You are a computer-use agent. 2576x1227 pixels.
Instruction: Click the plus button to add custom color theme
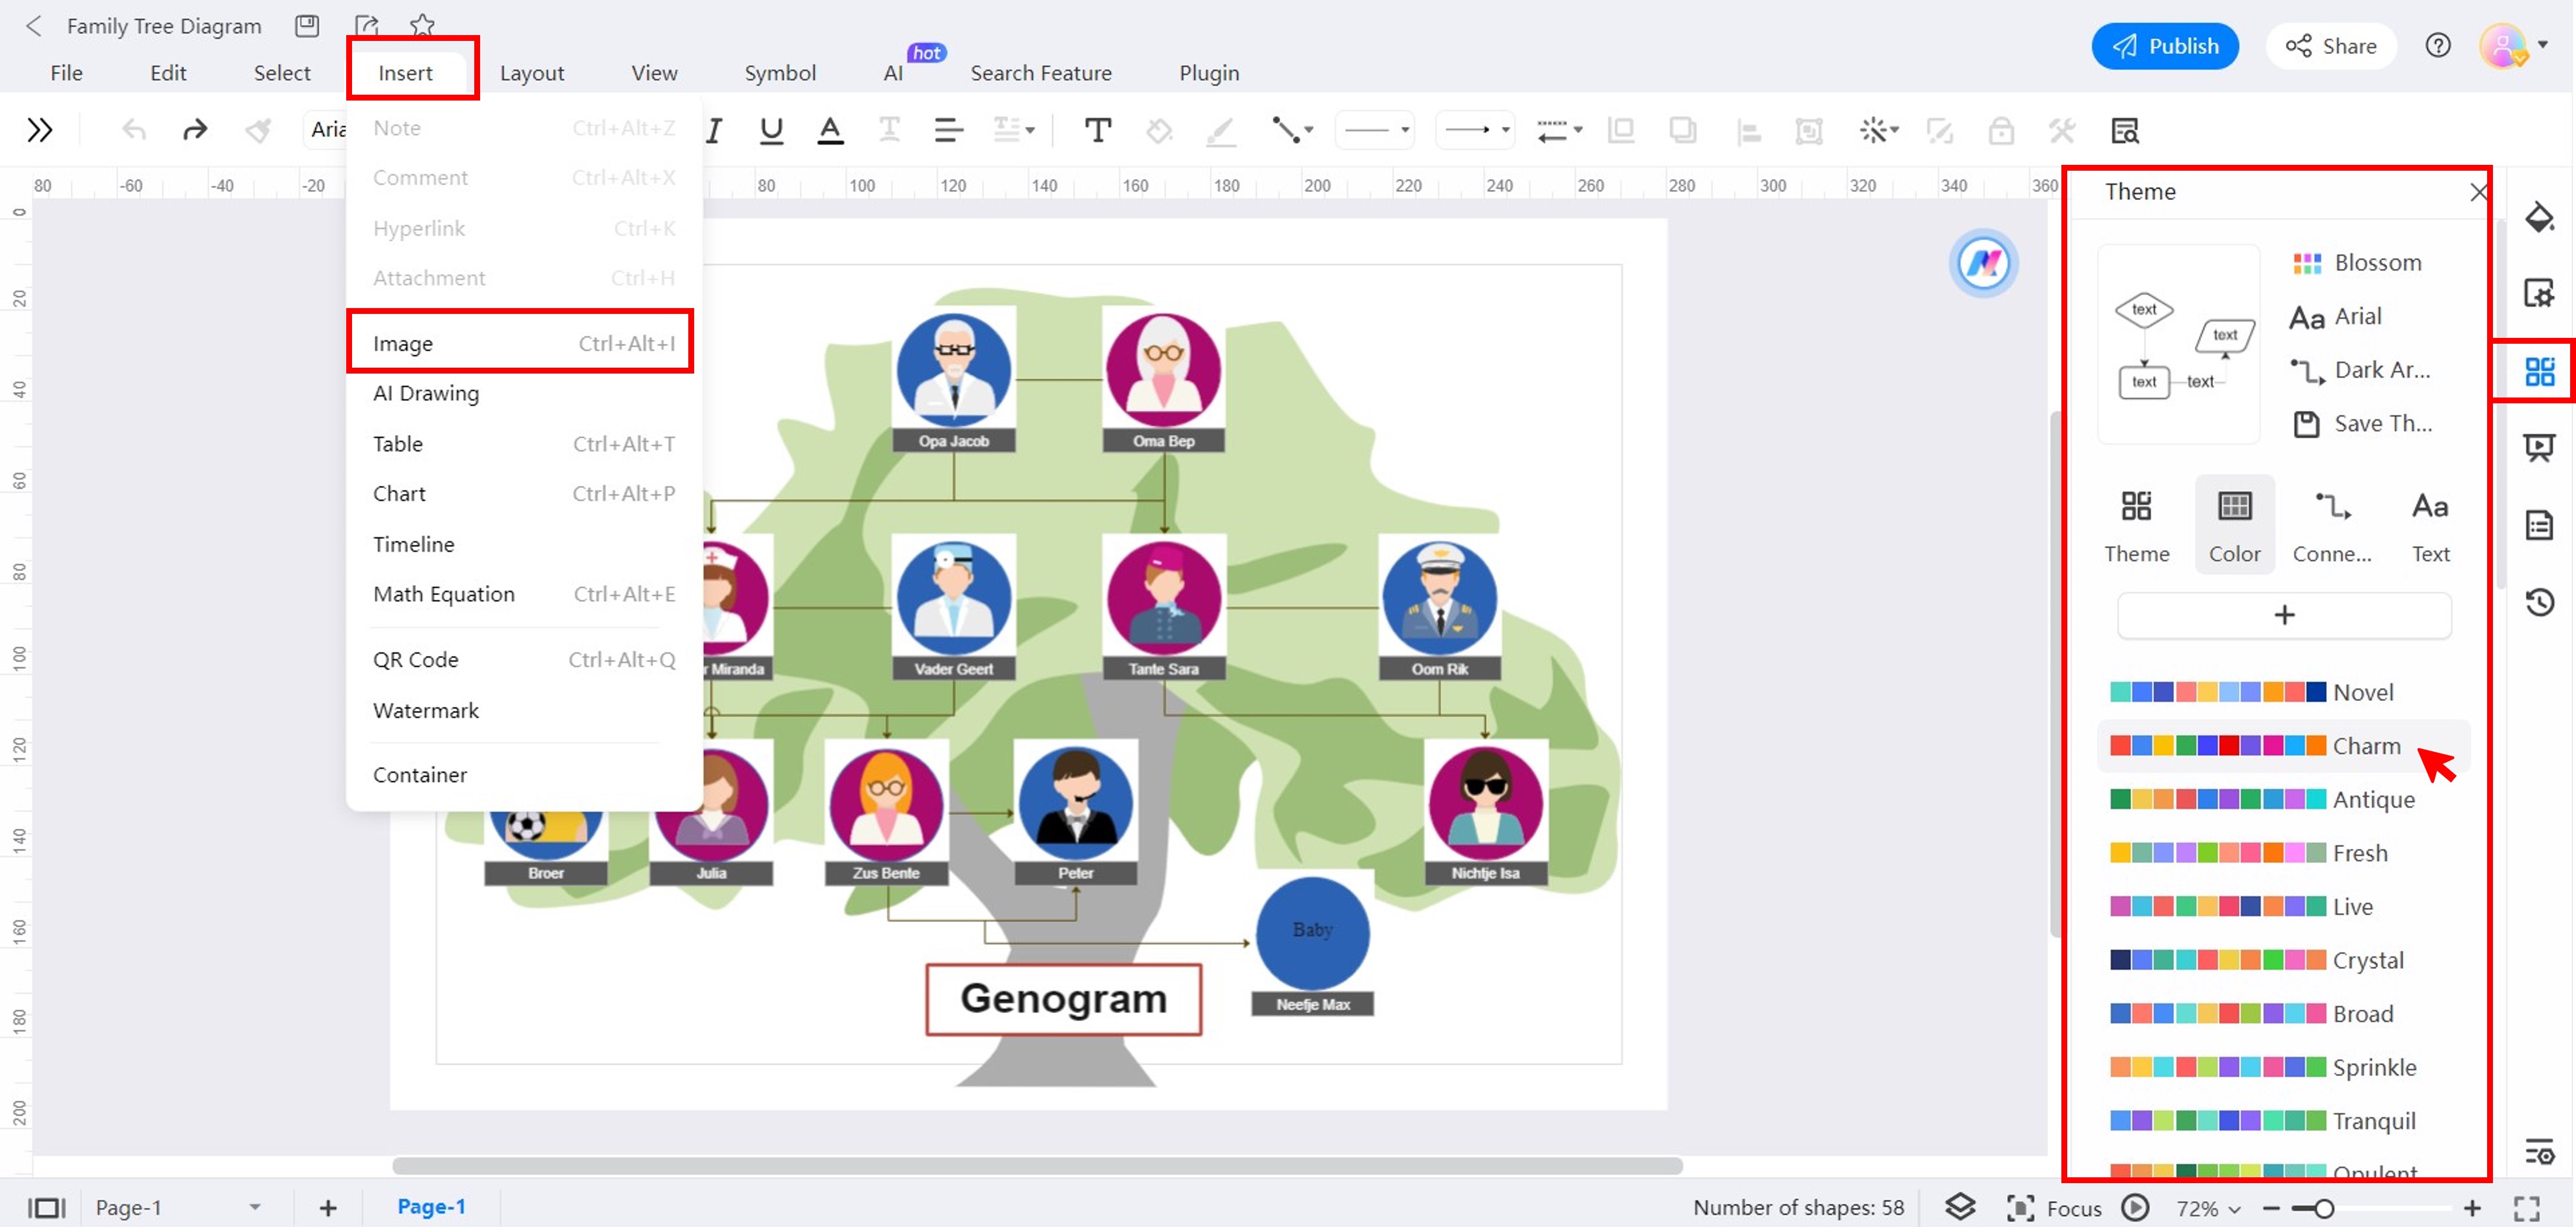tap(2284, 615)
